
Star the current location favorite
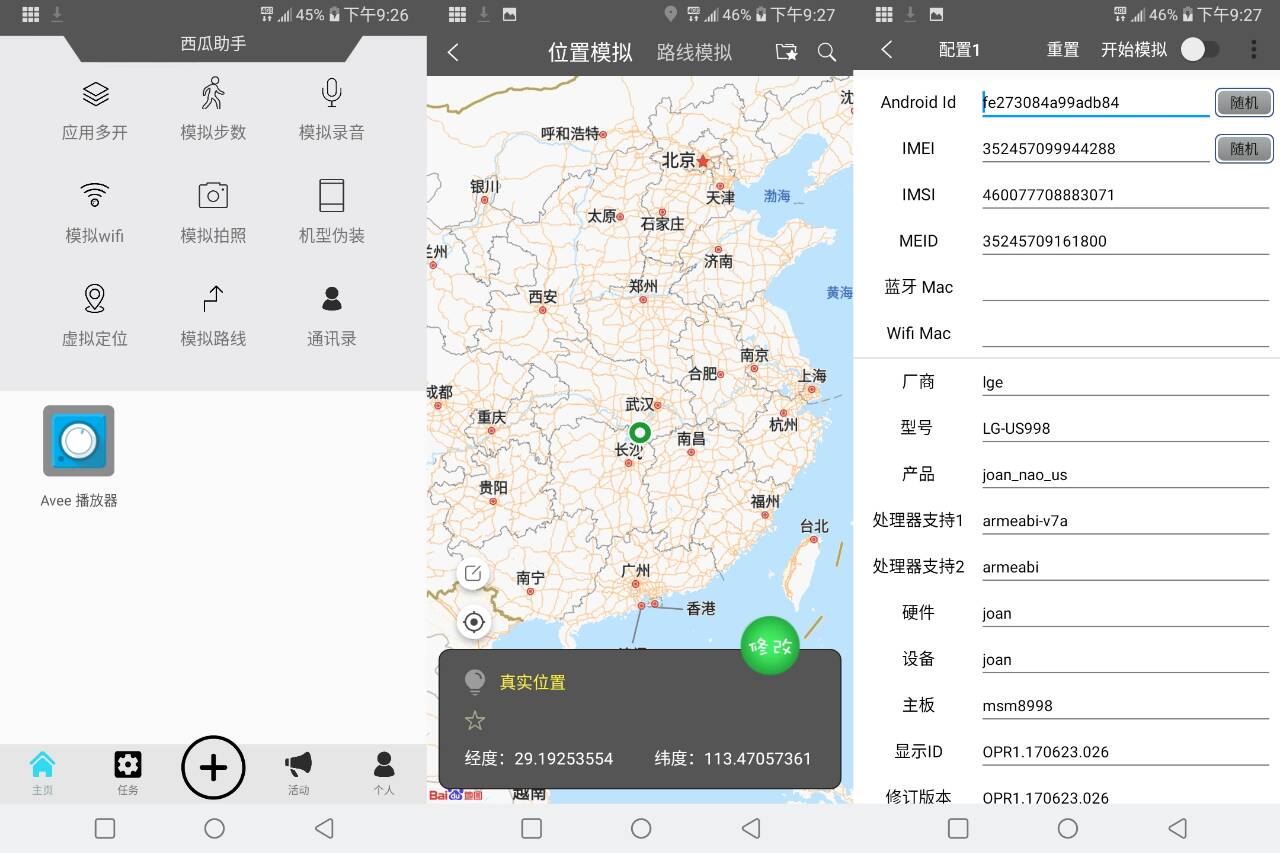474,719
